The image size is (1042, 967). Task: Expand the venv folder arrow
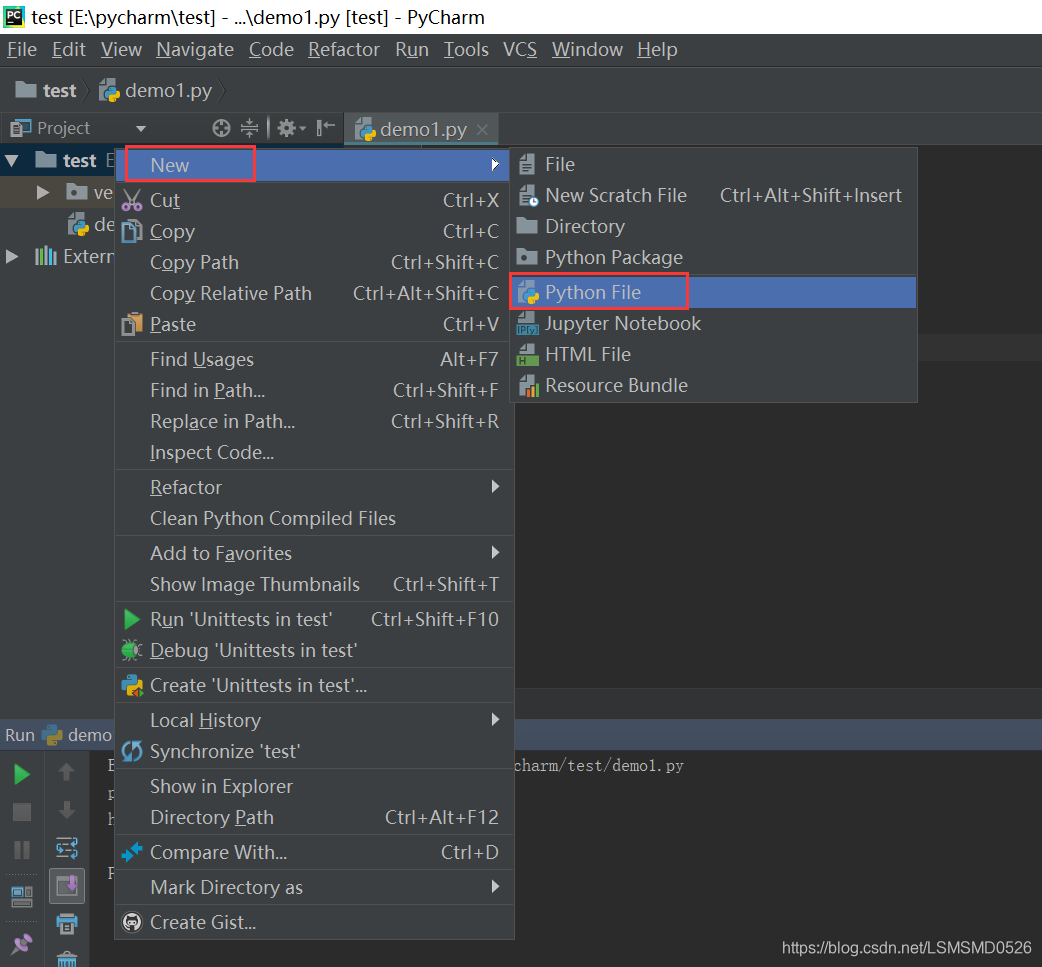(x=43, y=193)
